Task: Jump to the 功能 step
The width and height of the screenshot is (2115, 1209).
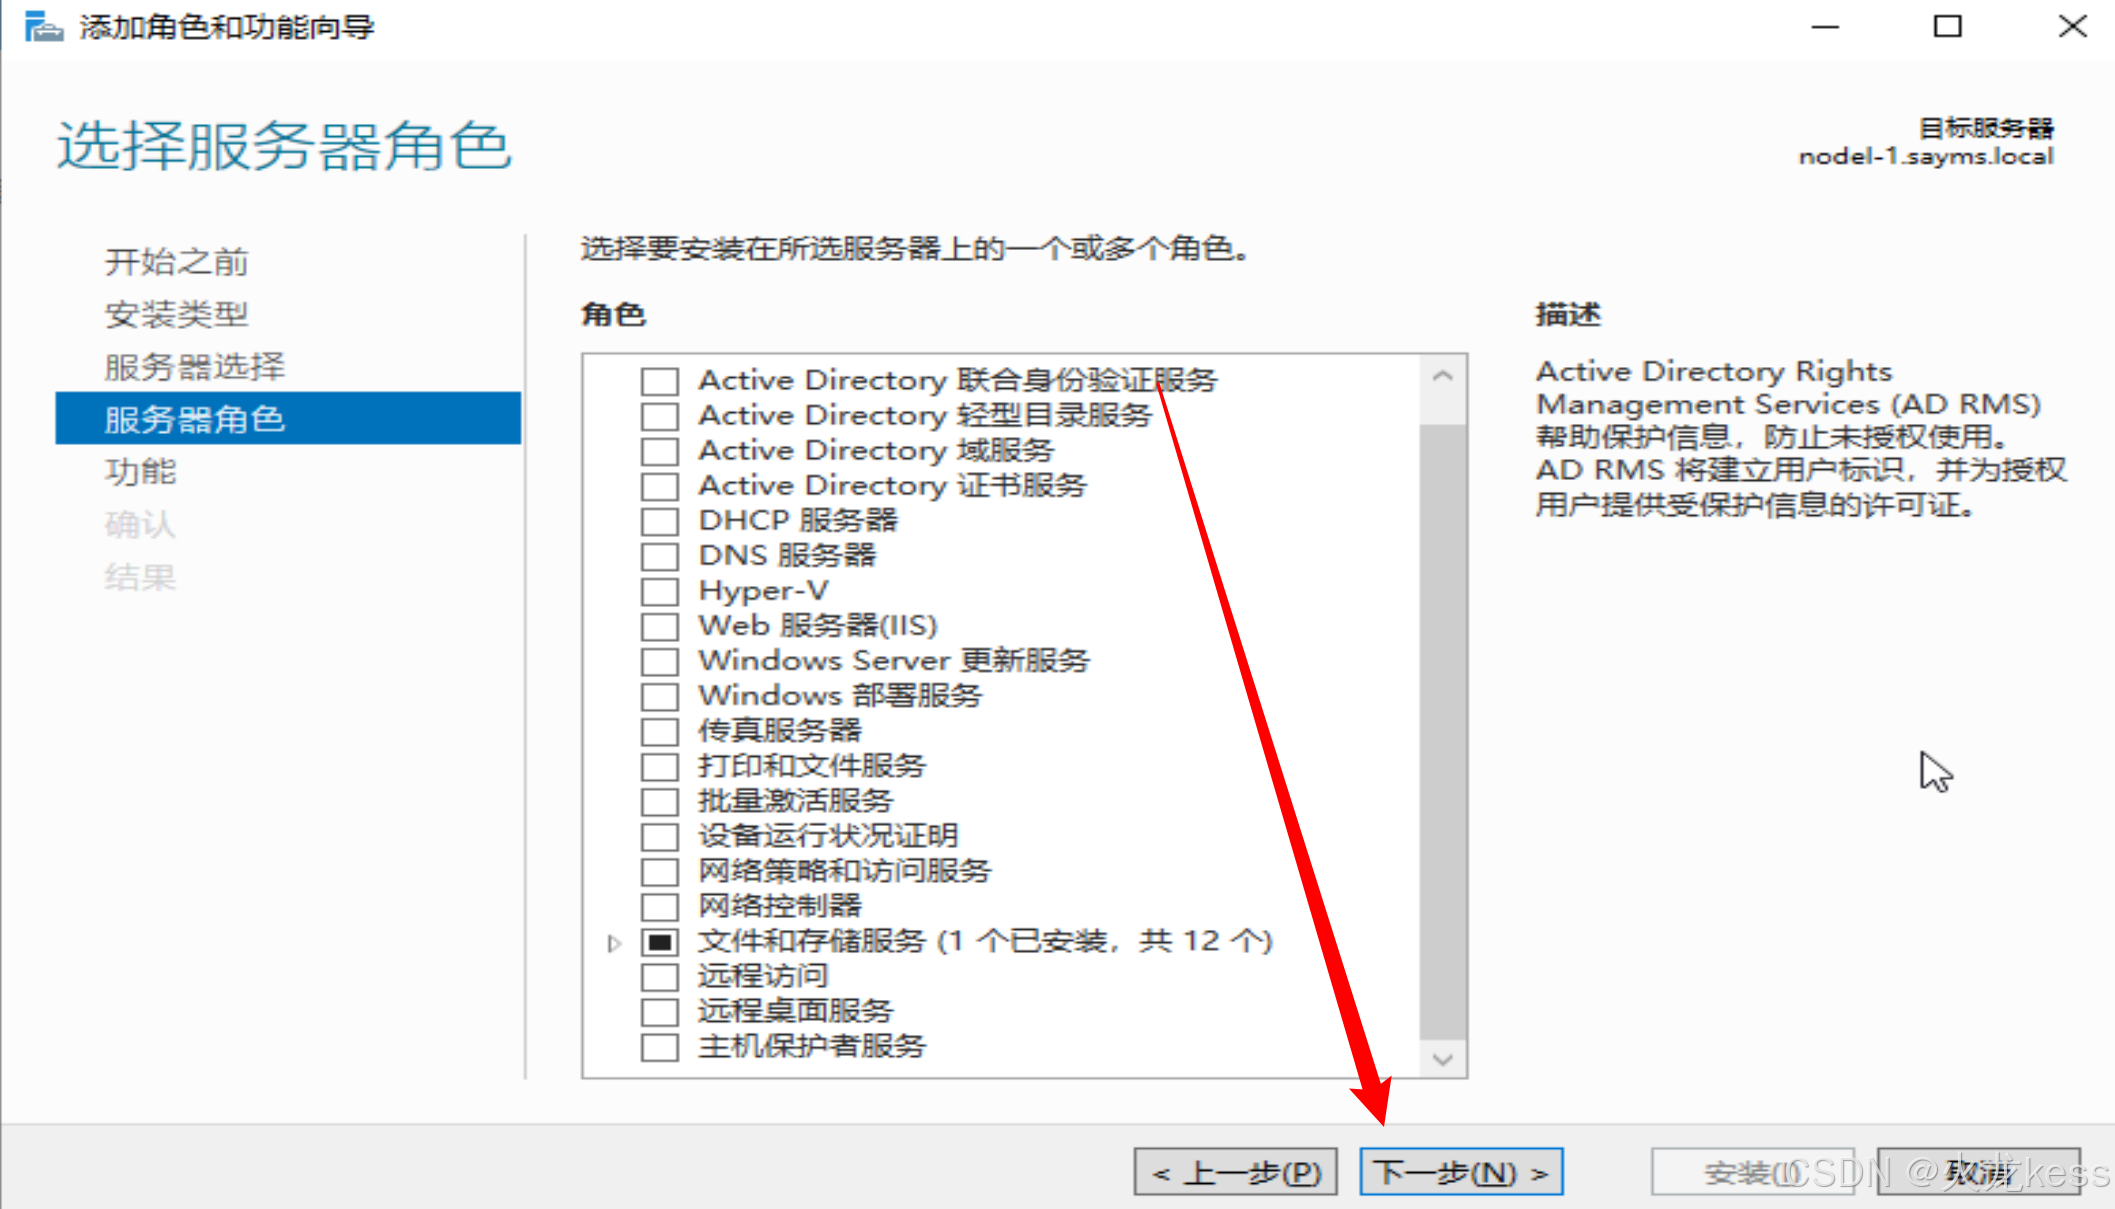Action: [x=140, y=472]
